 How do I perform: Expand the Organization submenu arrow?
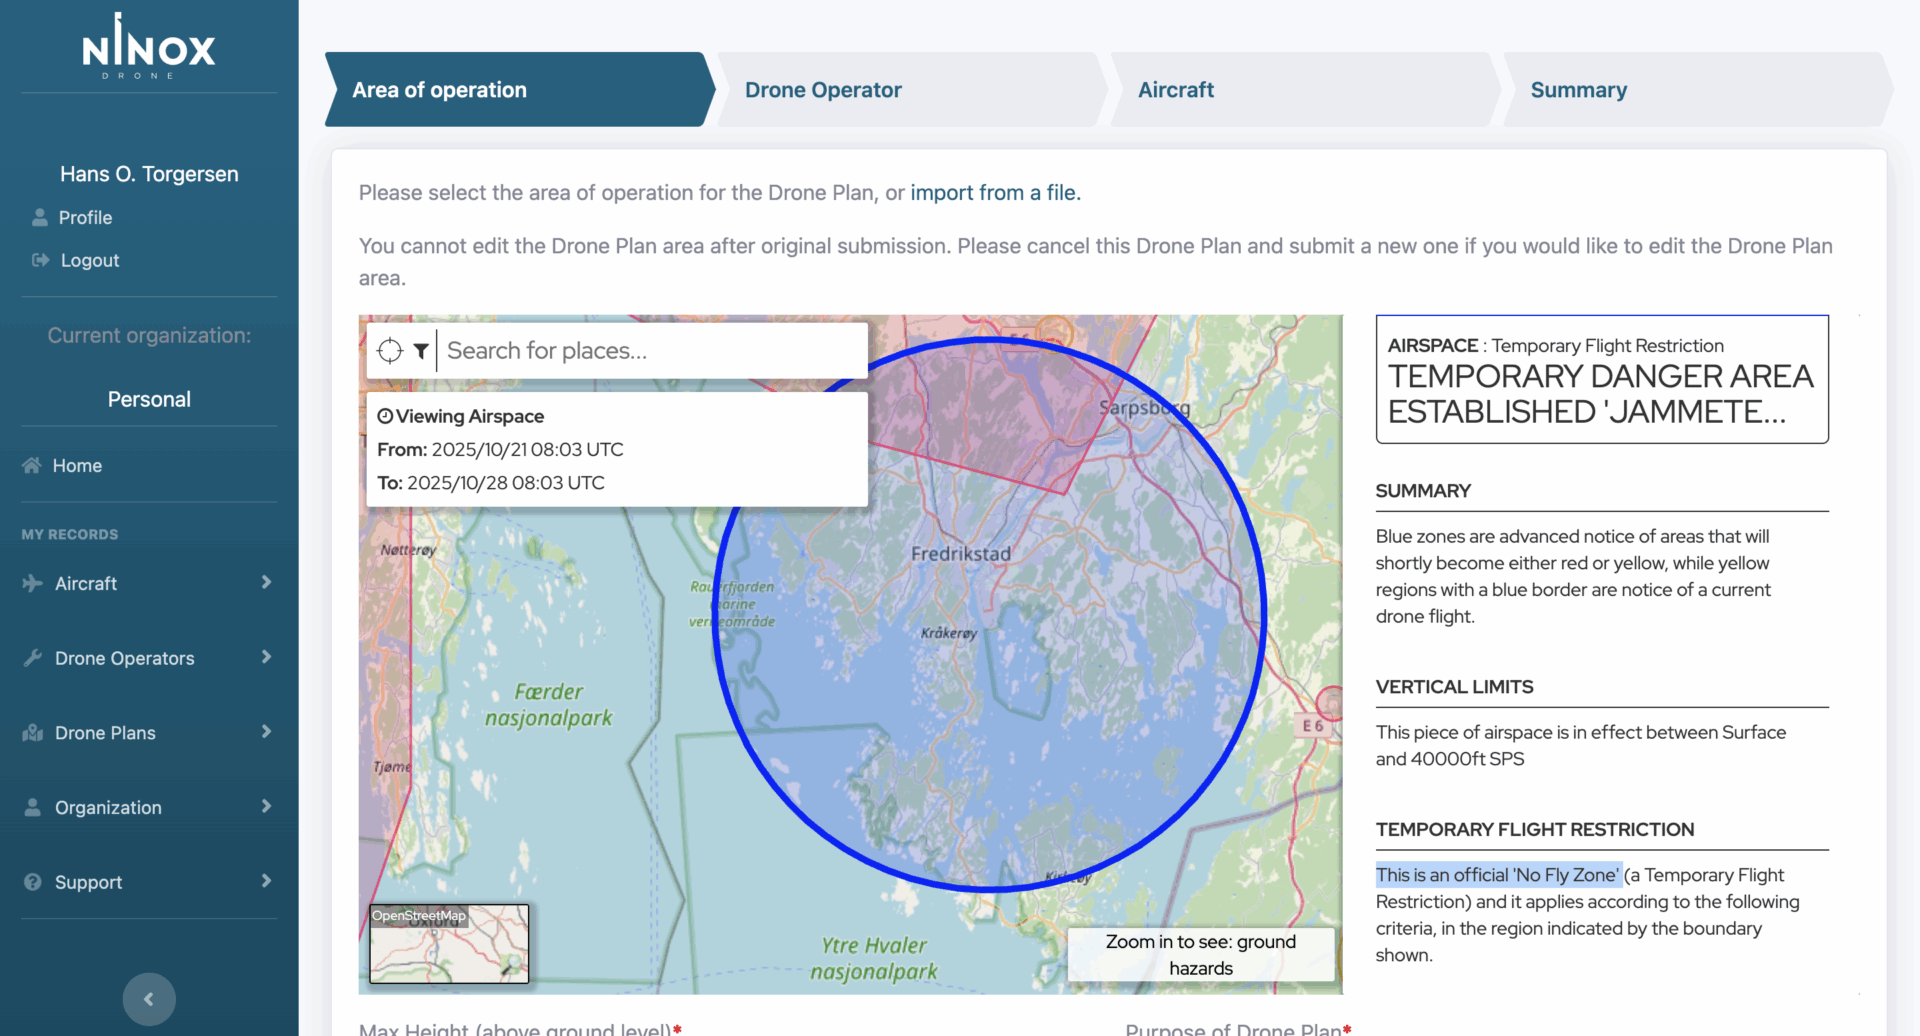coord(266,806)
